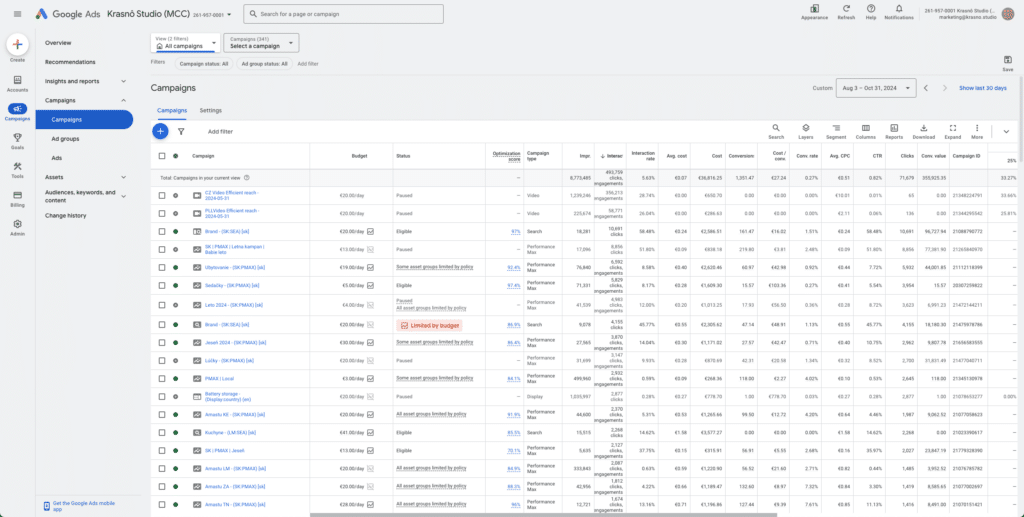
Task: Click Show last 30 days link
Action: click(x=982, y=88)
